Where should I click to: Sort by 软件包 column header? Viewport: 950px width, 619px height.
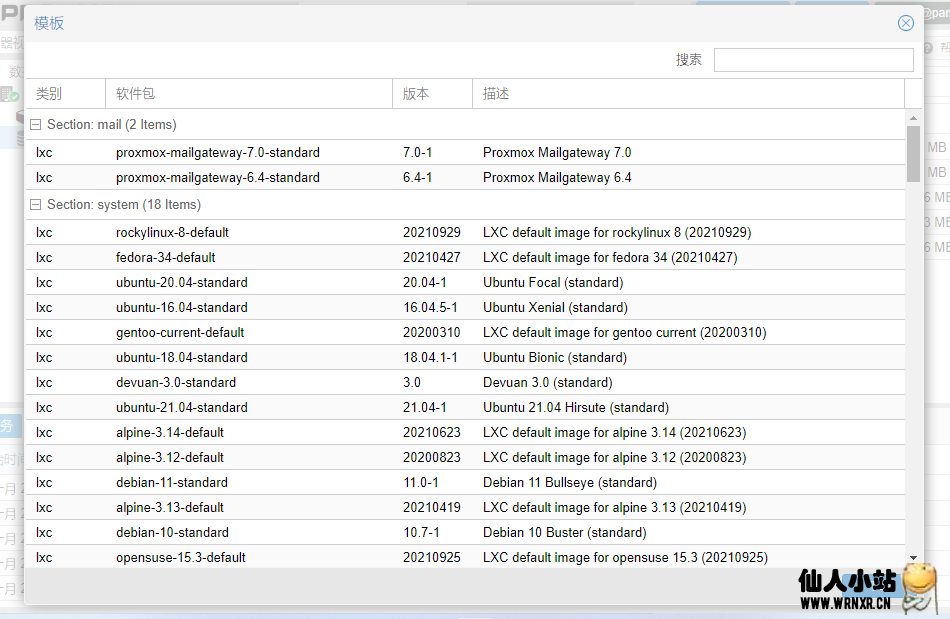click(248, 94)
